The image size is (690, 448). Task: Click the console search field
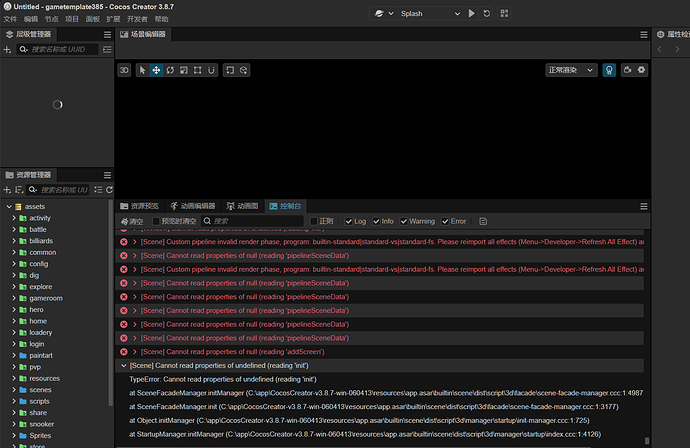253,221
